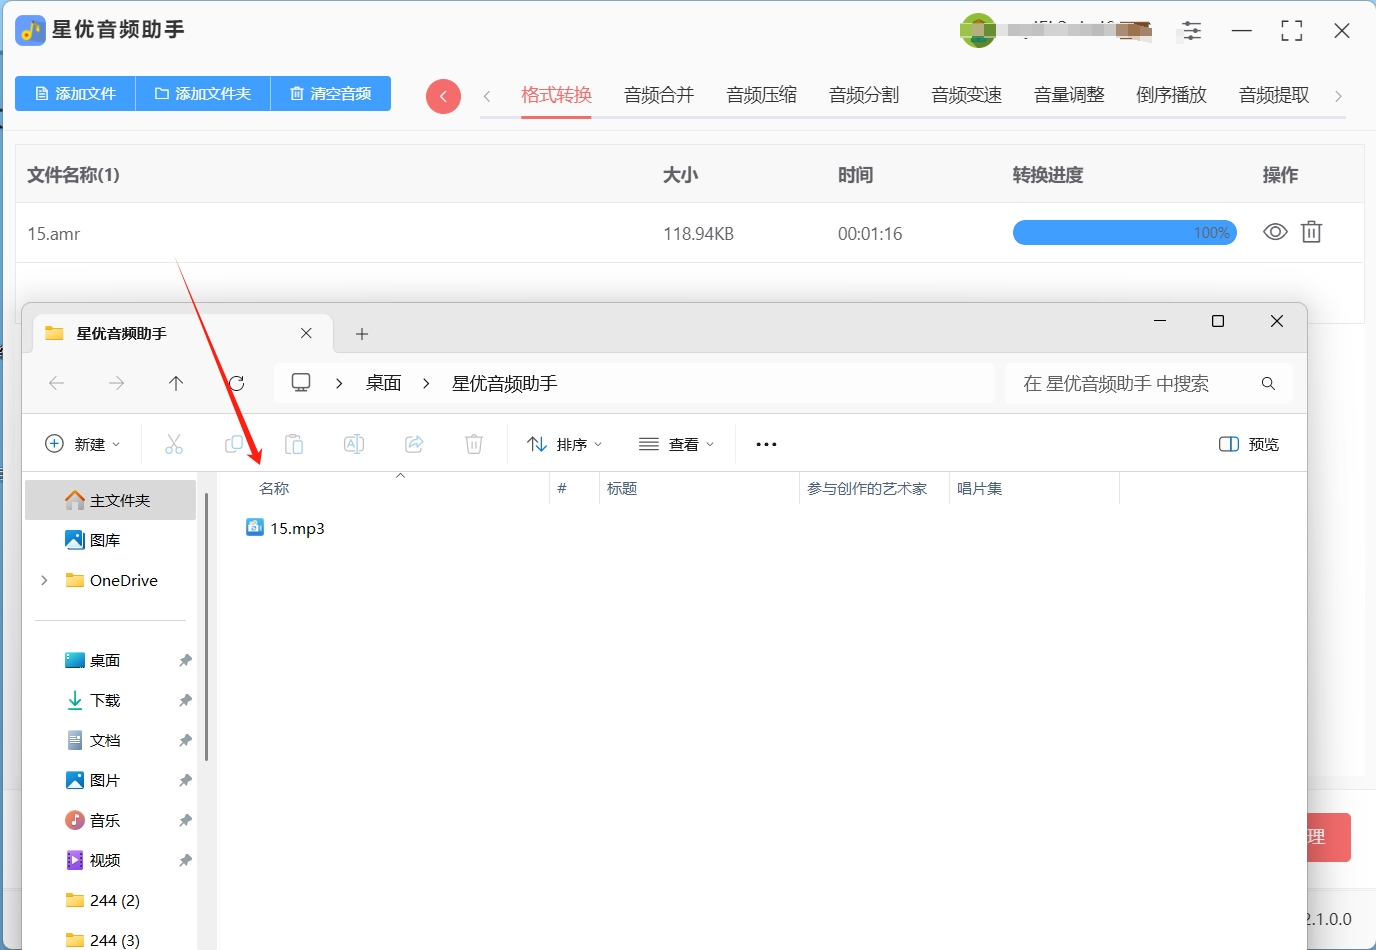Click the share icon in Explorer toolbar
Image resolution: width=1376 pixels, height=950 pixels.
pyautogui.click(x=414, y=444)
